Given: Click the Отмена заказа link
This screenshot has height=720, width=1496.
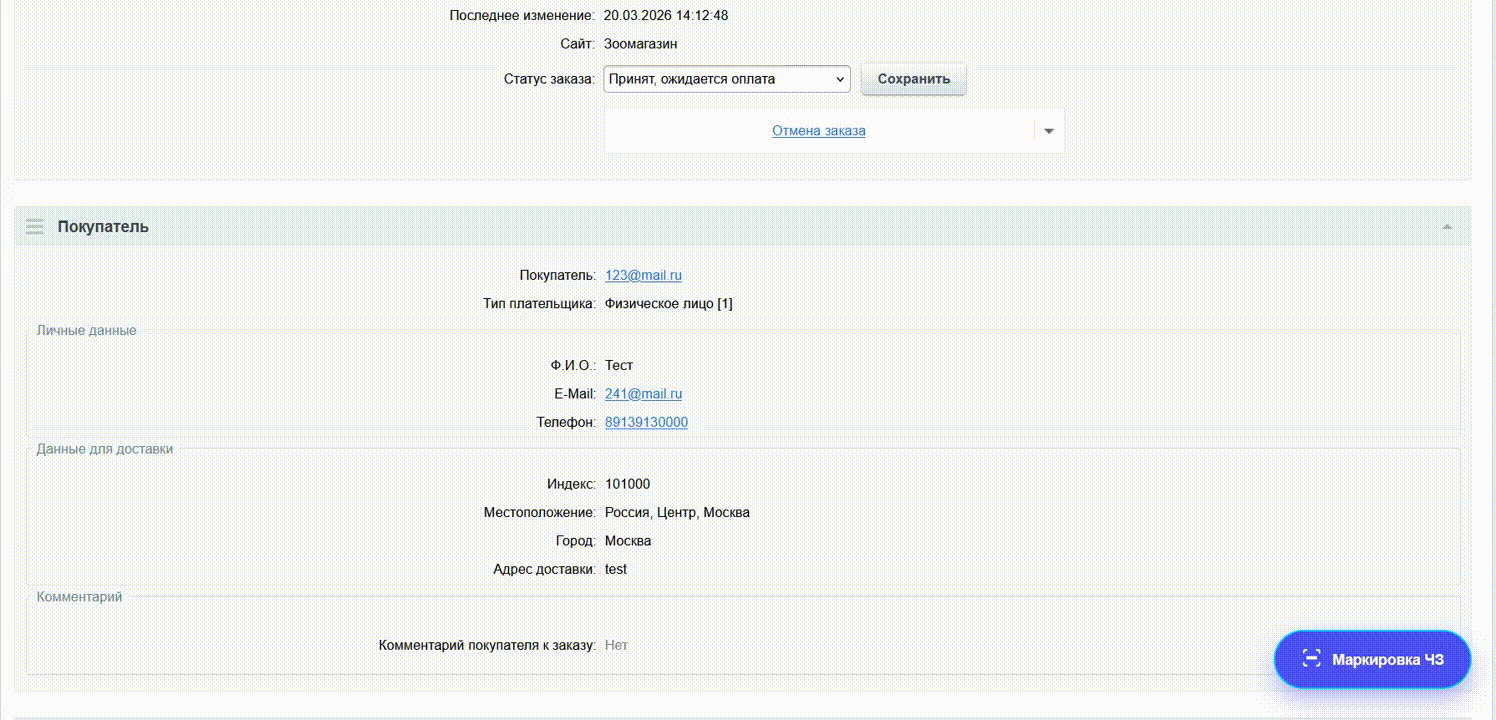Looking at the screenshot, I should 818,131.
